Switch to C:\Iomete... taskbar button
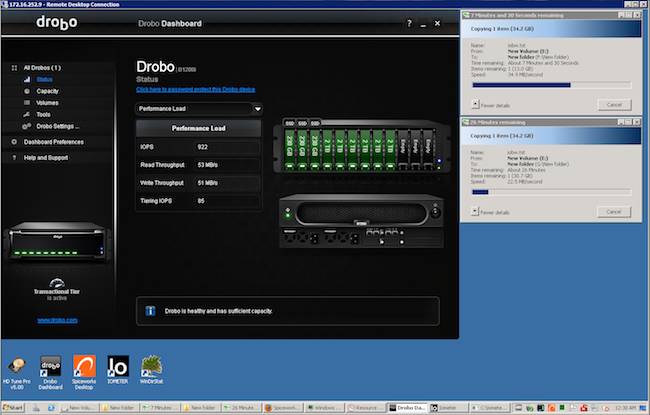 [489, 408]
